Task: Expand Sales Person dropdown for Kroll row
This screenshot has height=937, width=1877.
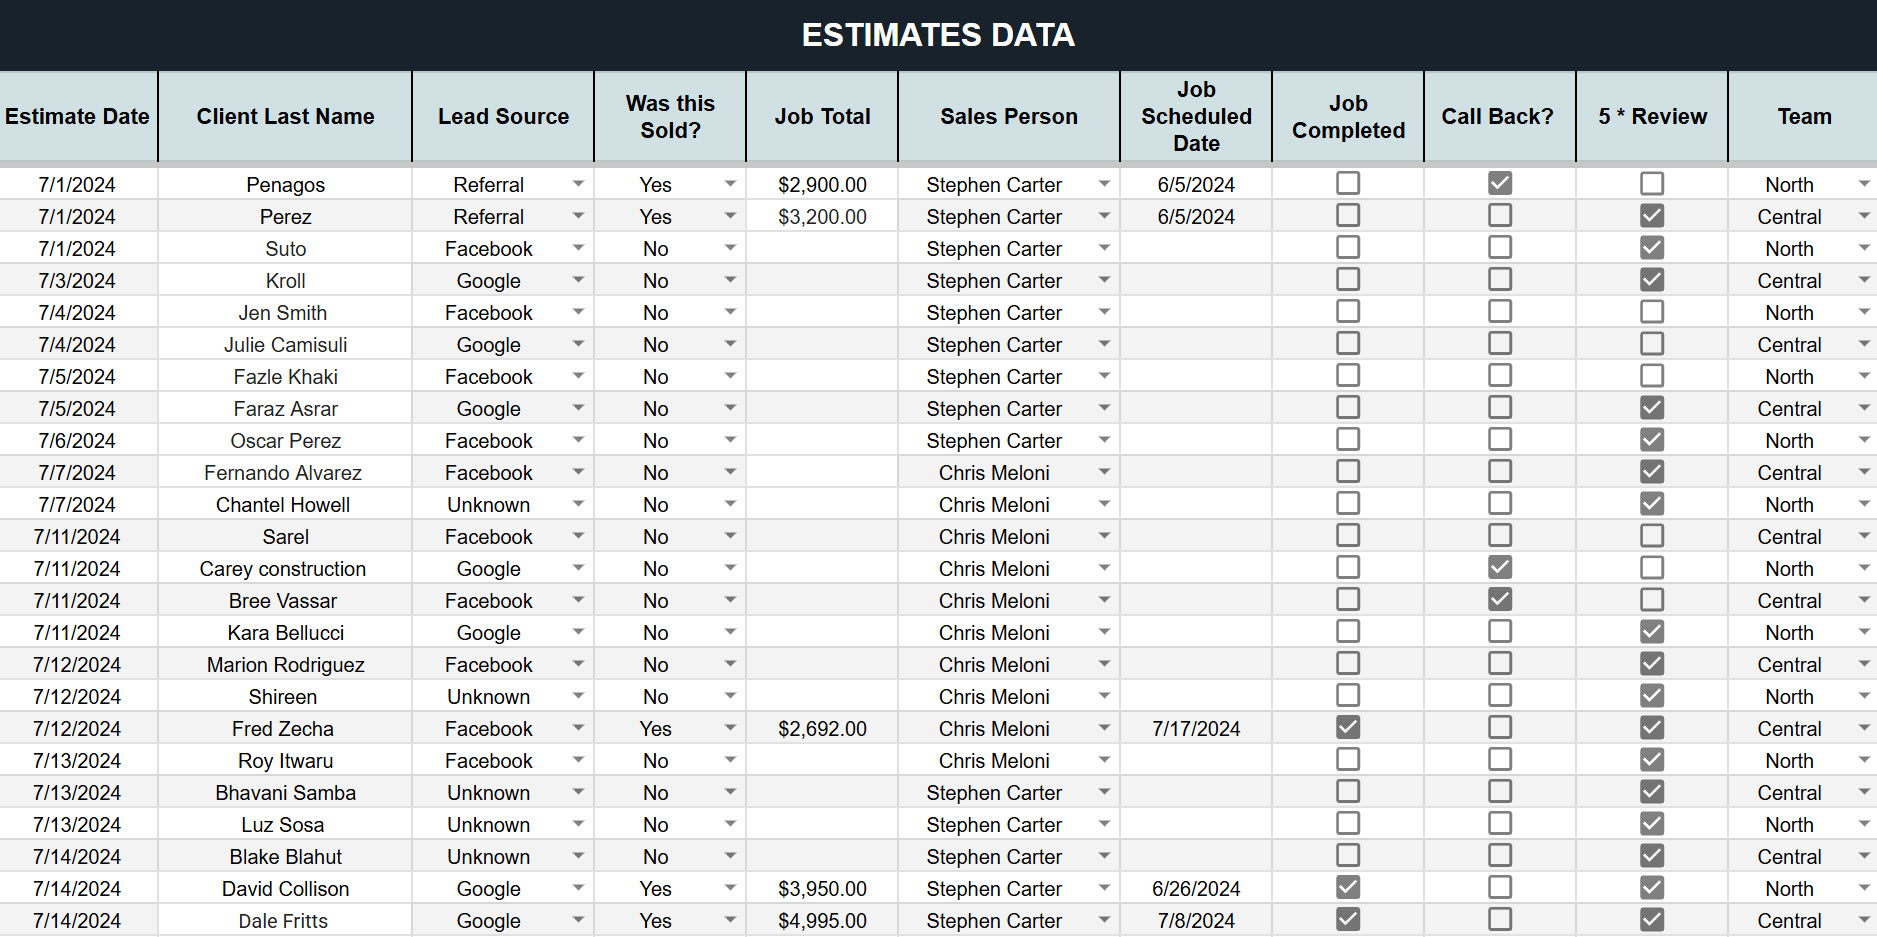Action: click(1104, 280)
